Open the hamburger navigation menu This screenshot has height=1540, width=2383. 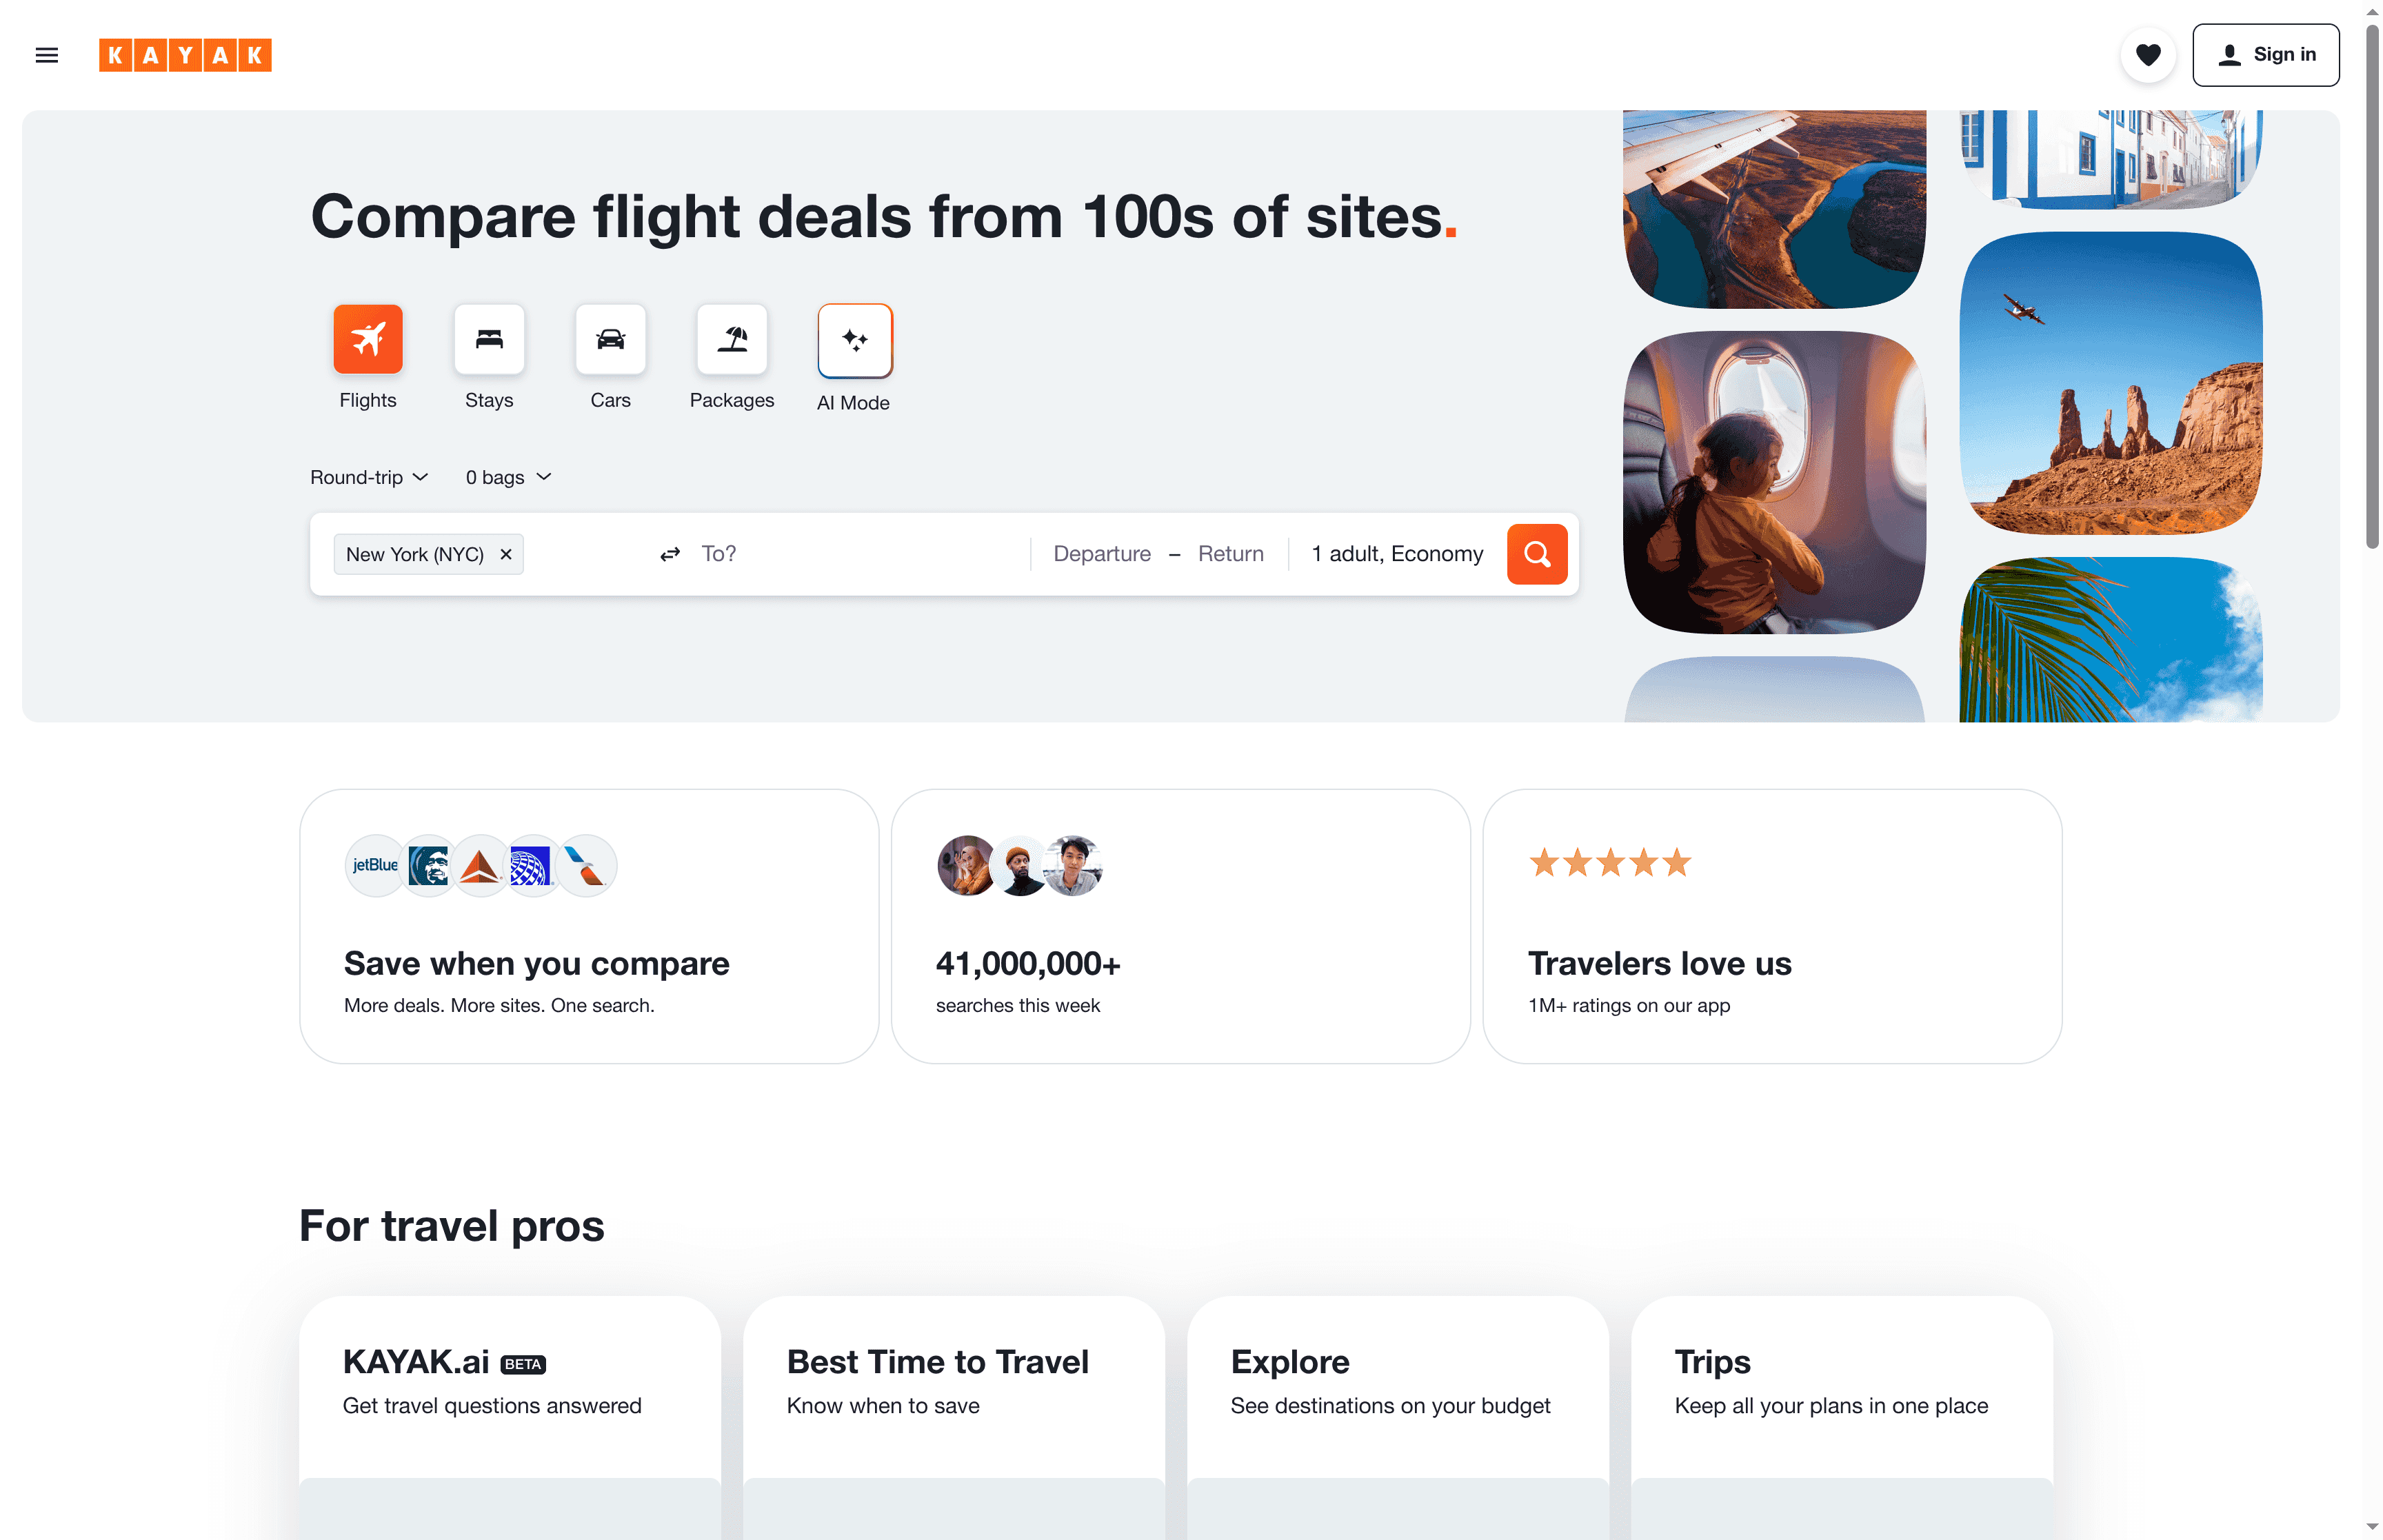46,55
